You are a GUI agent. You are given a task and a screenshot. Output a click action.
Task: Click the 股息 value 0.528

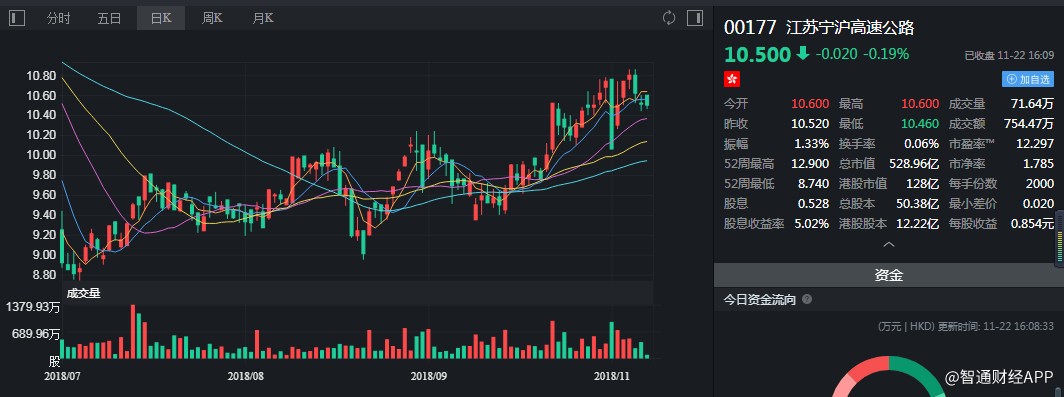813,204
